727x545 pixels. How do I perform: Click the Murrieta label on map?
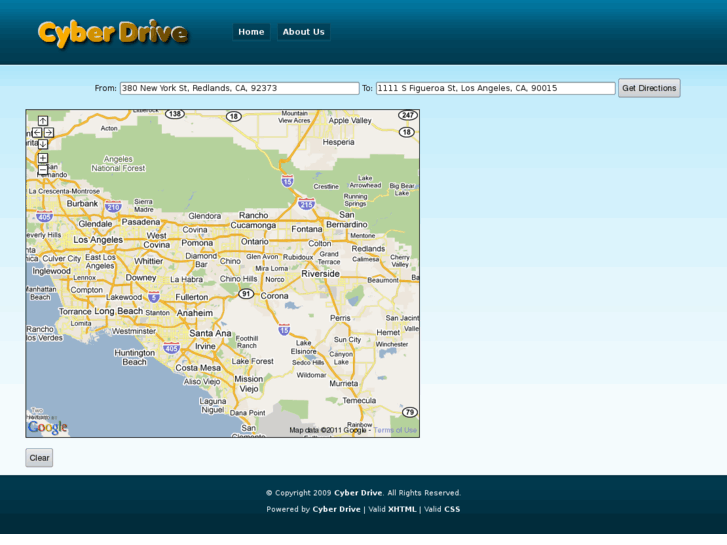(x=344, y=383)
